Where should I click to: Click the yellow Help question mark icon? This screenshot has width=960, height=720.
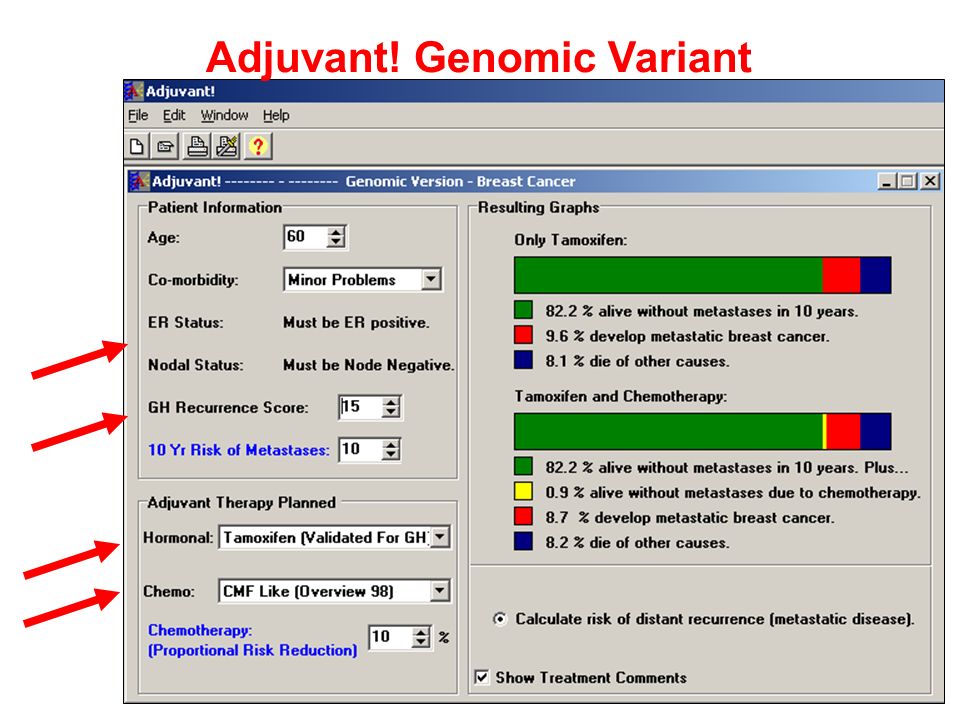(x=258, y=146)
